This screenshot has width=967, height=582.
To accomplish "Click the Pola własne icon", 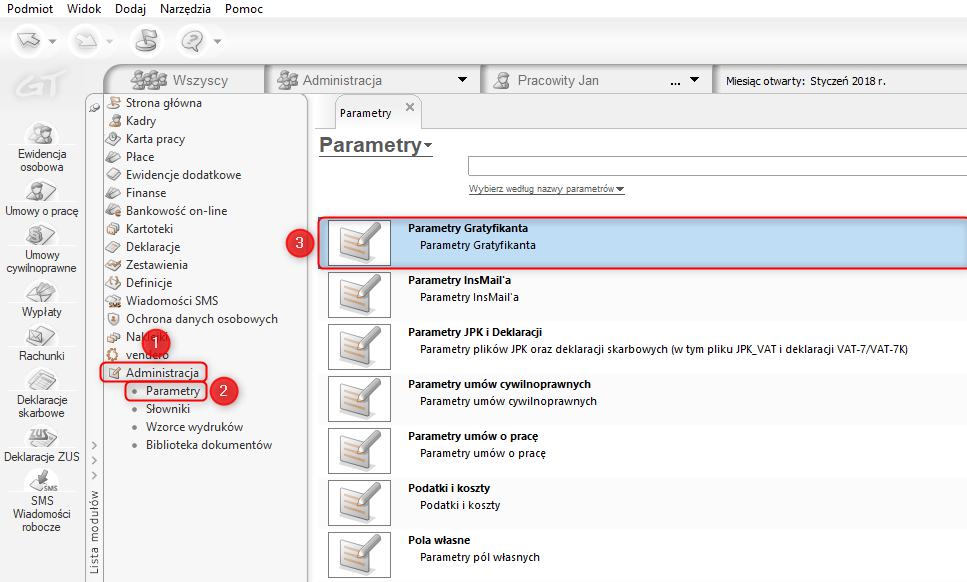I will [x=359, y=555].
